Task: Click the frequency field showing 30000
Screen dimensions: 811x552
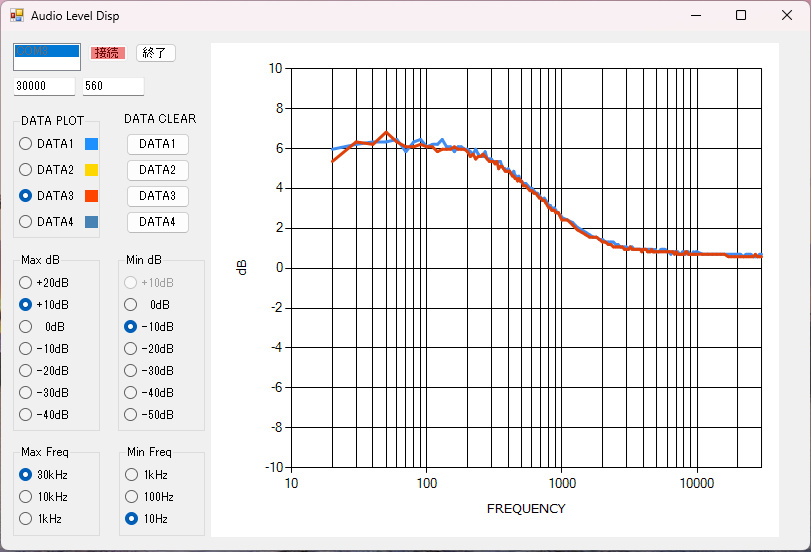Action: pos(44,87)
